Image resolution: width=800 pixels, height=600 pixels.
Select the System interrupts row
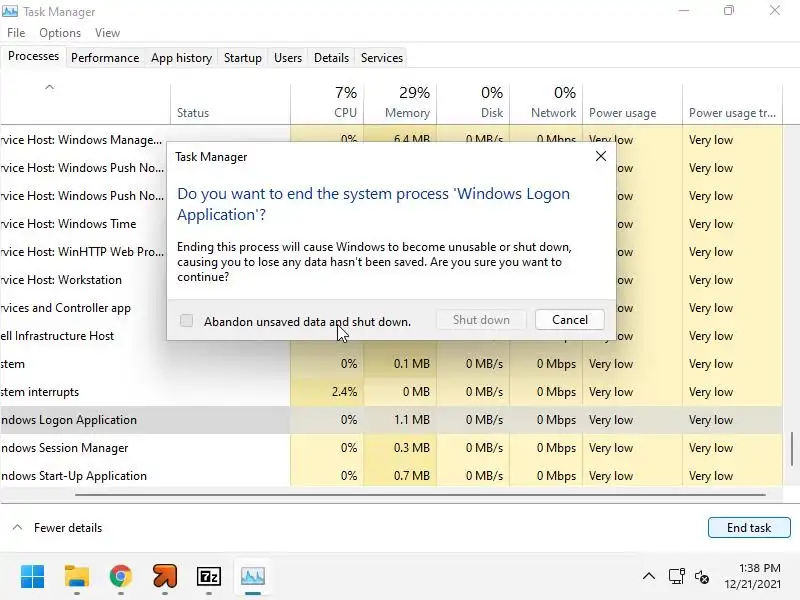[x=391, y=392]
